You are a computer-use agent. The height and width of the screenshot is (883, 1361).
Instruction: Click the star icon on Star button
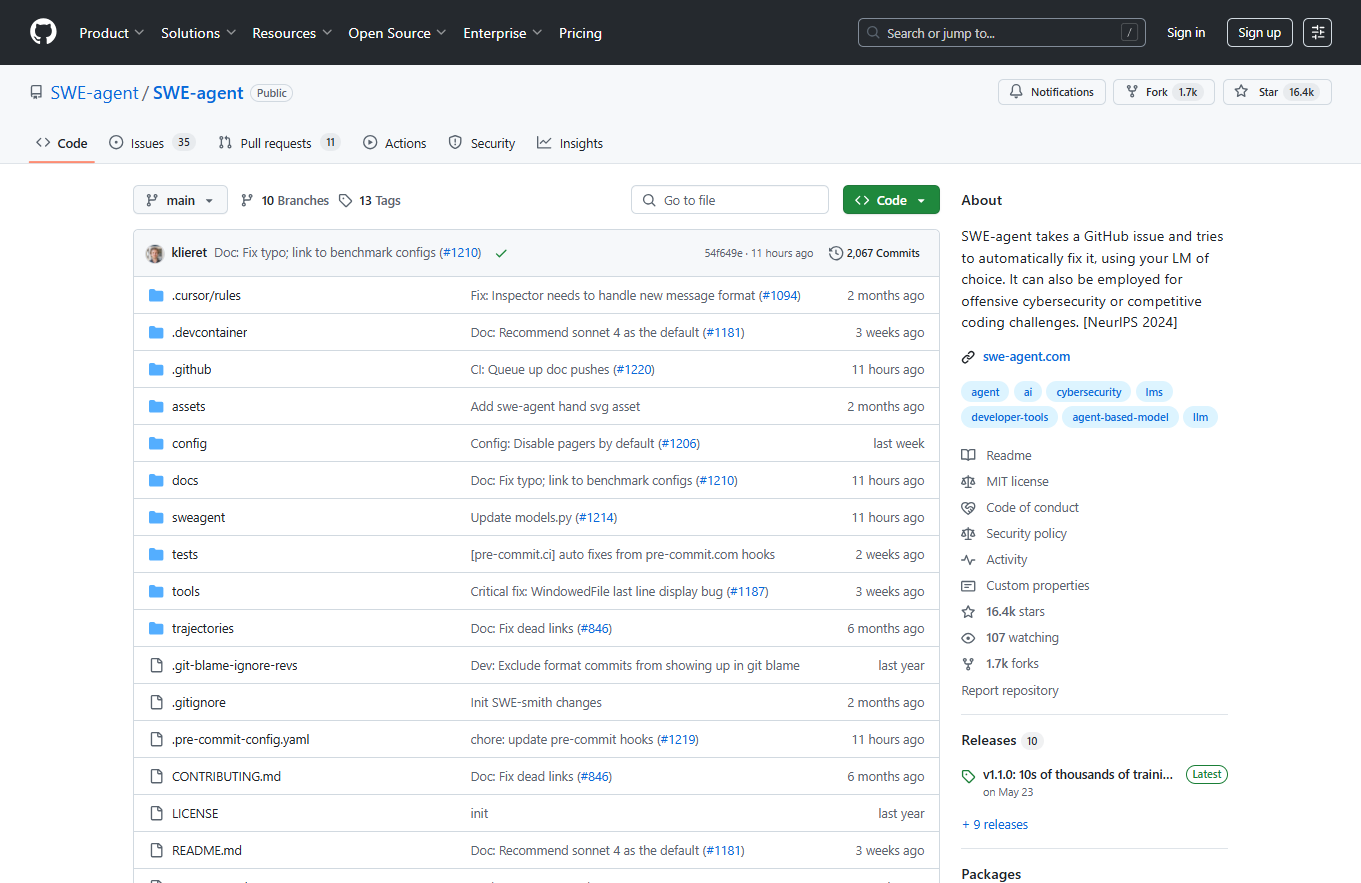tap(1241, 92)
